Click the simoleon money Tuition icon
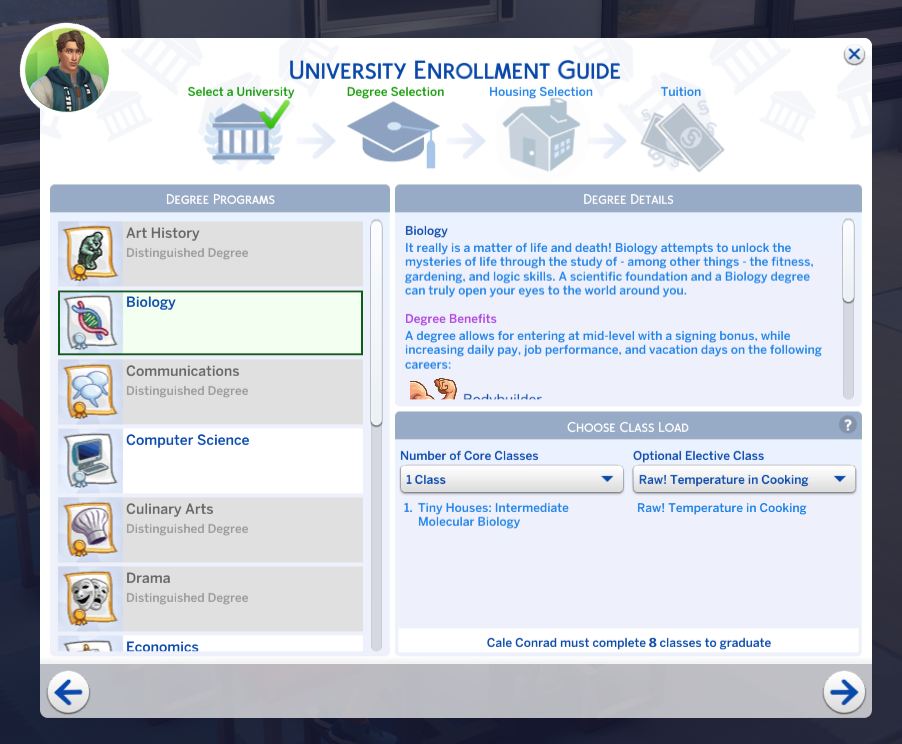The height and width of the screenshot is (744, 902). point(682,136)
